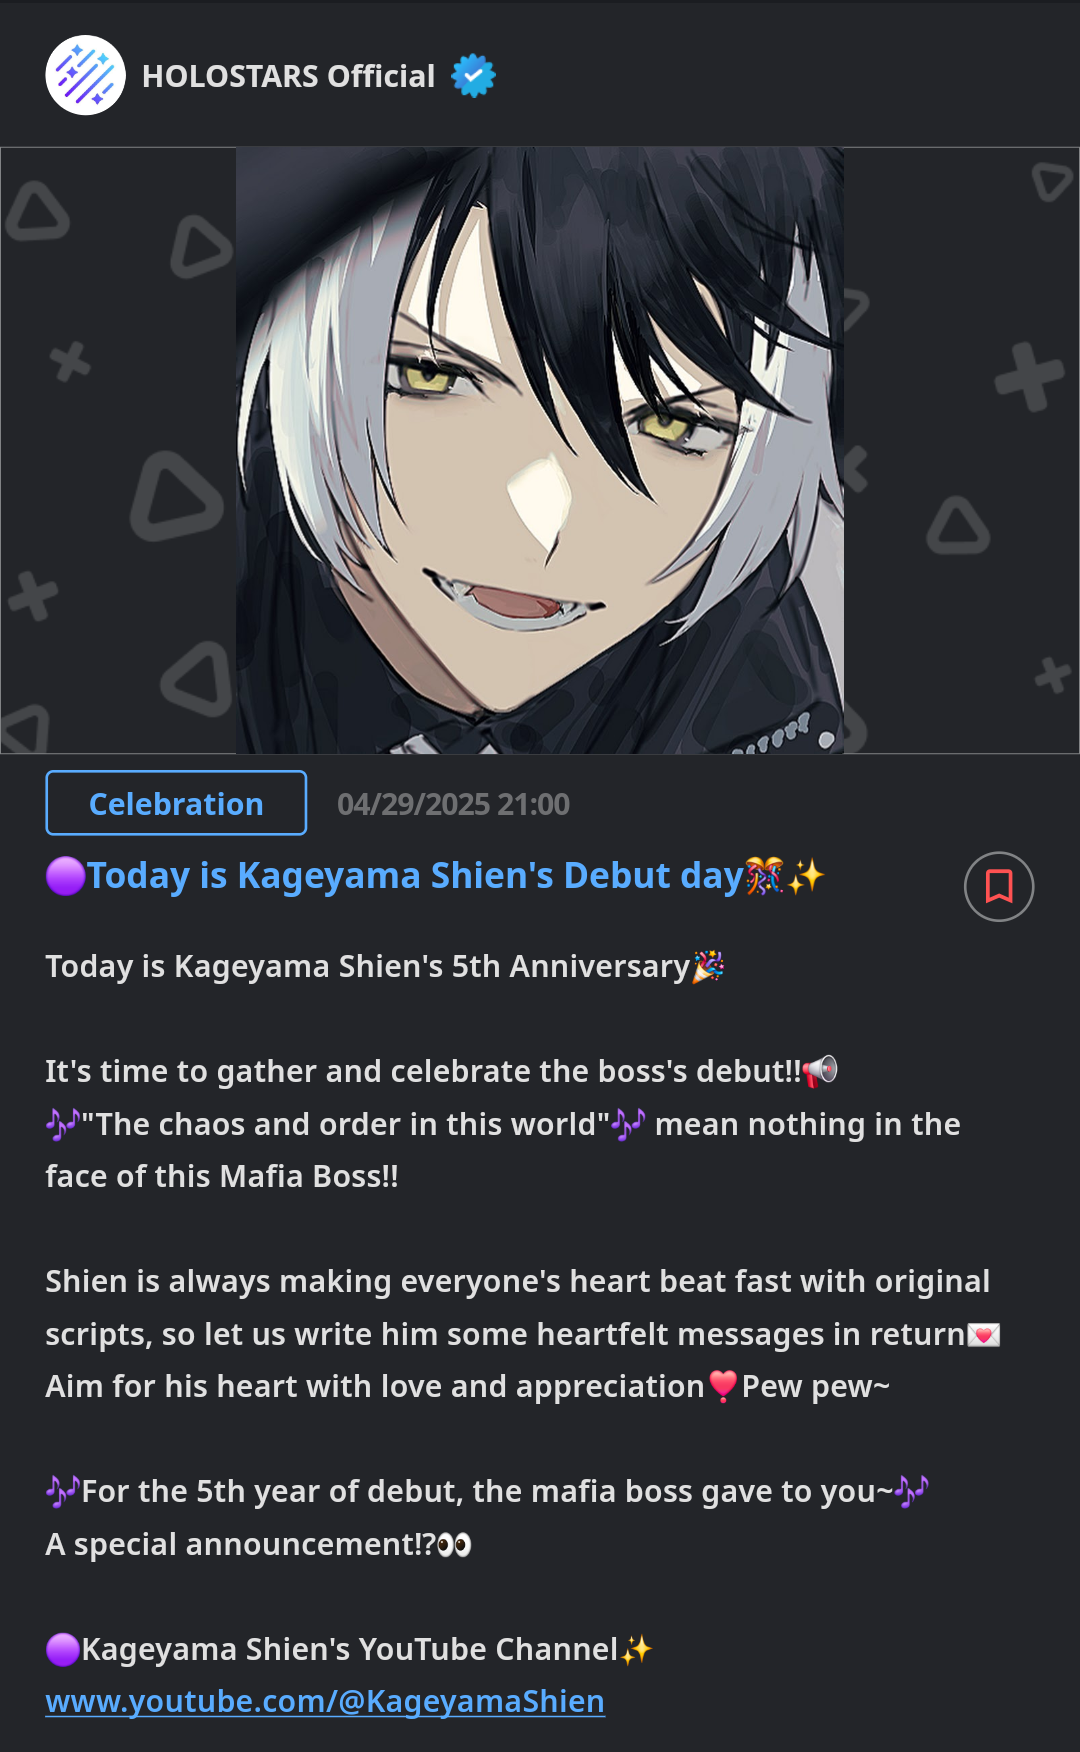
Task: Toggle the bookmark icon for this post
Action: tap(999, 886)
